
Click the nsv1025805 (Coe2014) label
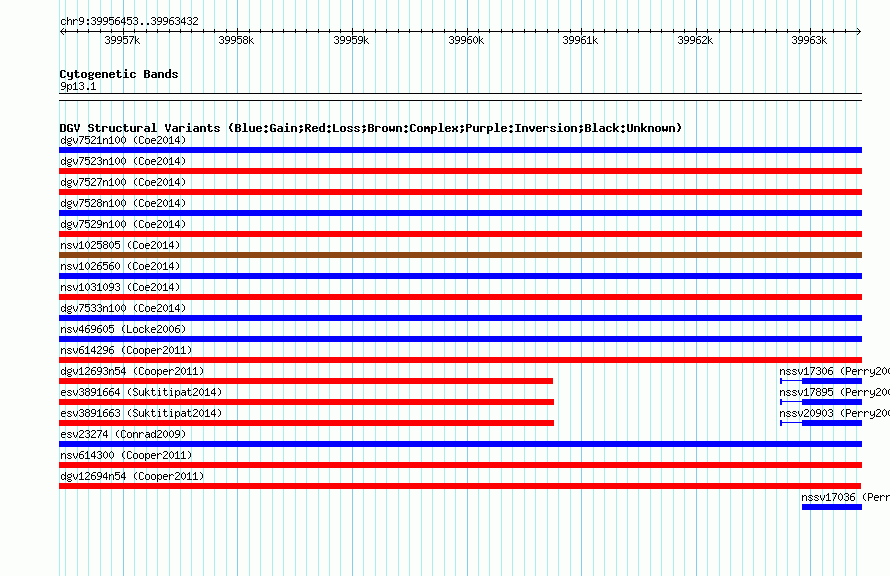click(x=120, y=245)
